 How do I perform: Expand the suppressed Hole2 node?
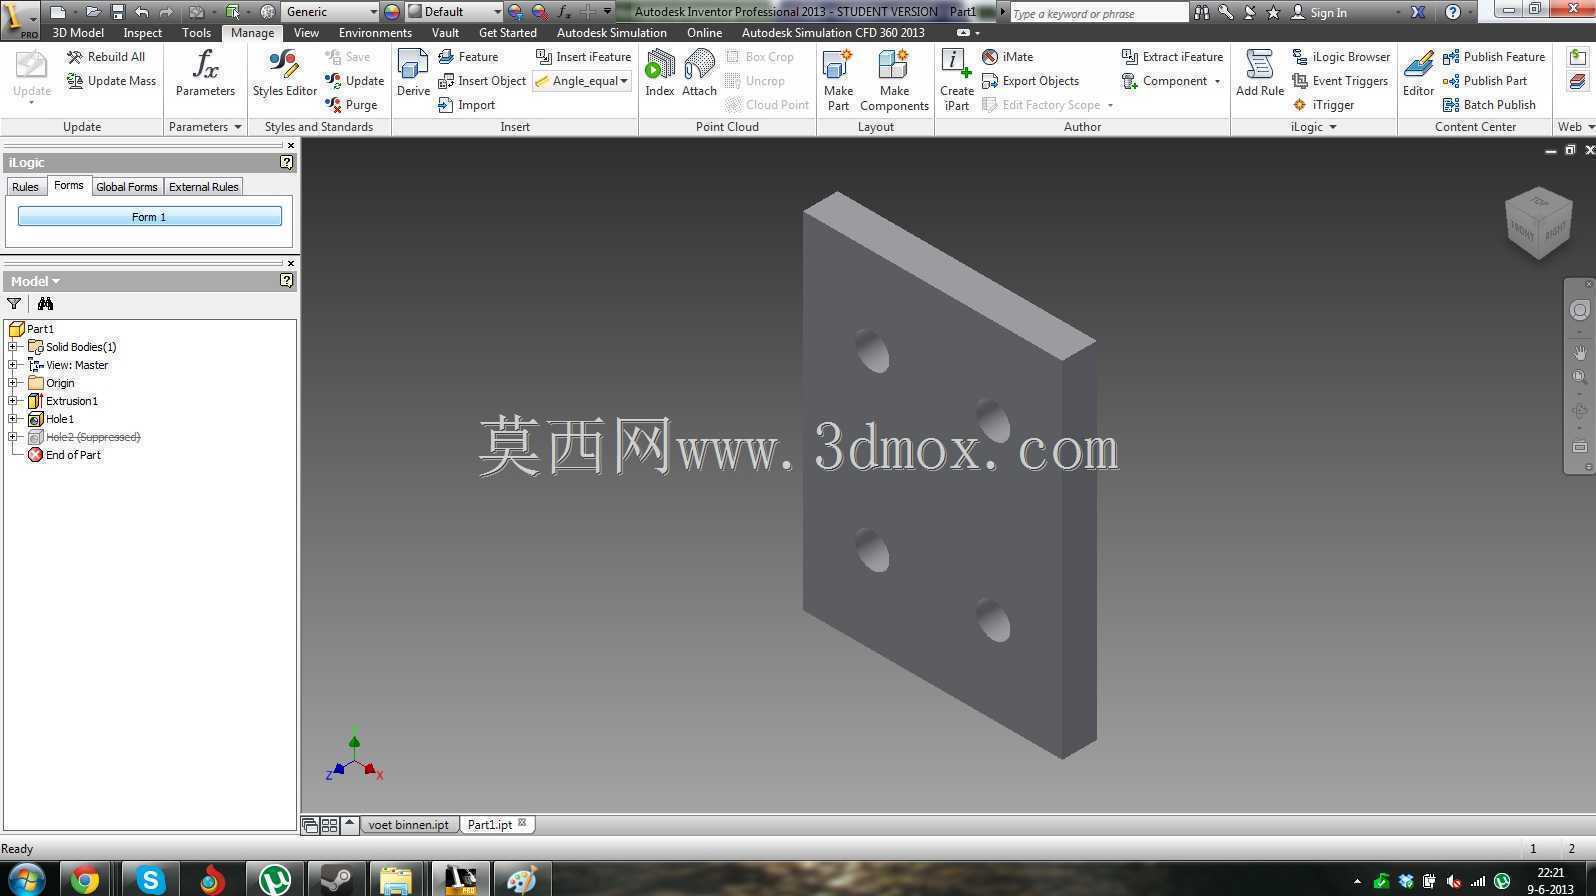point(13,437)
